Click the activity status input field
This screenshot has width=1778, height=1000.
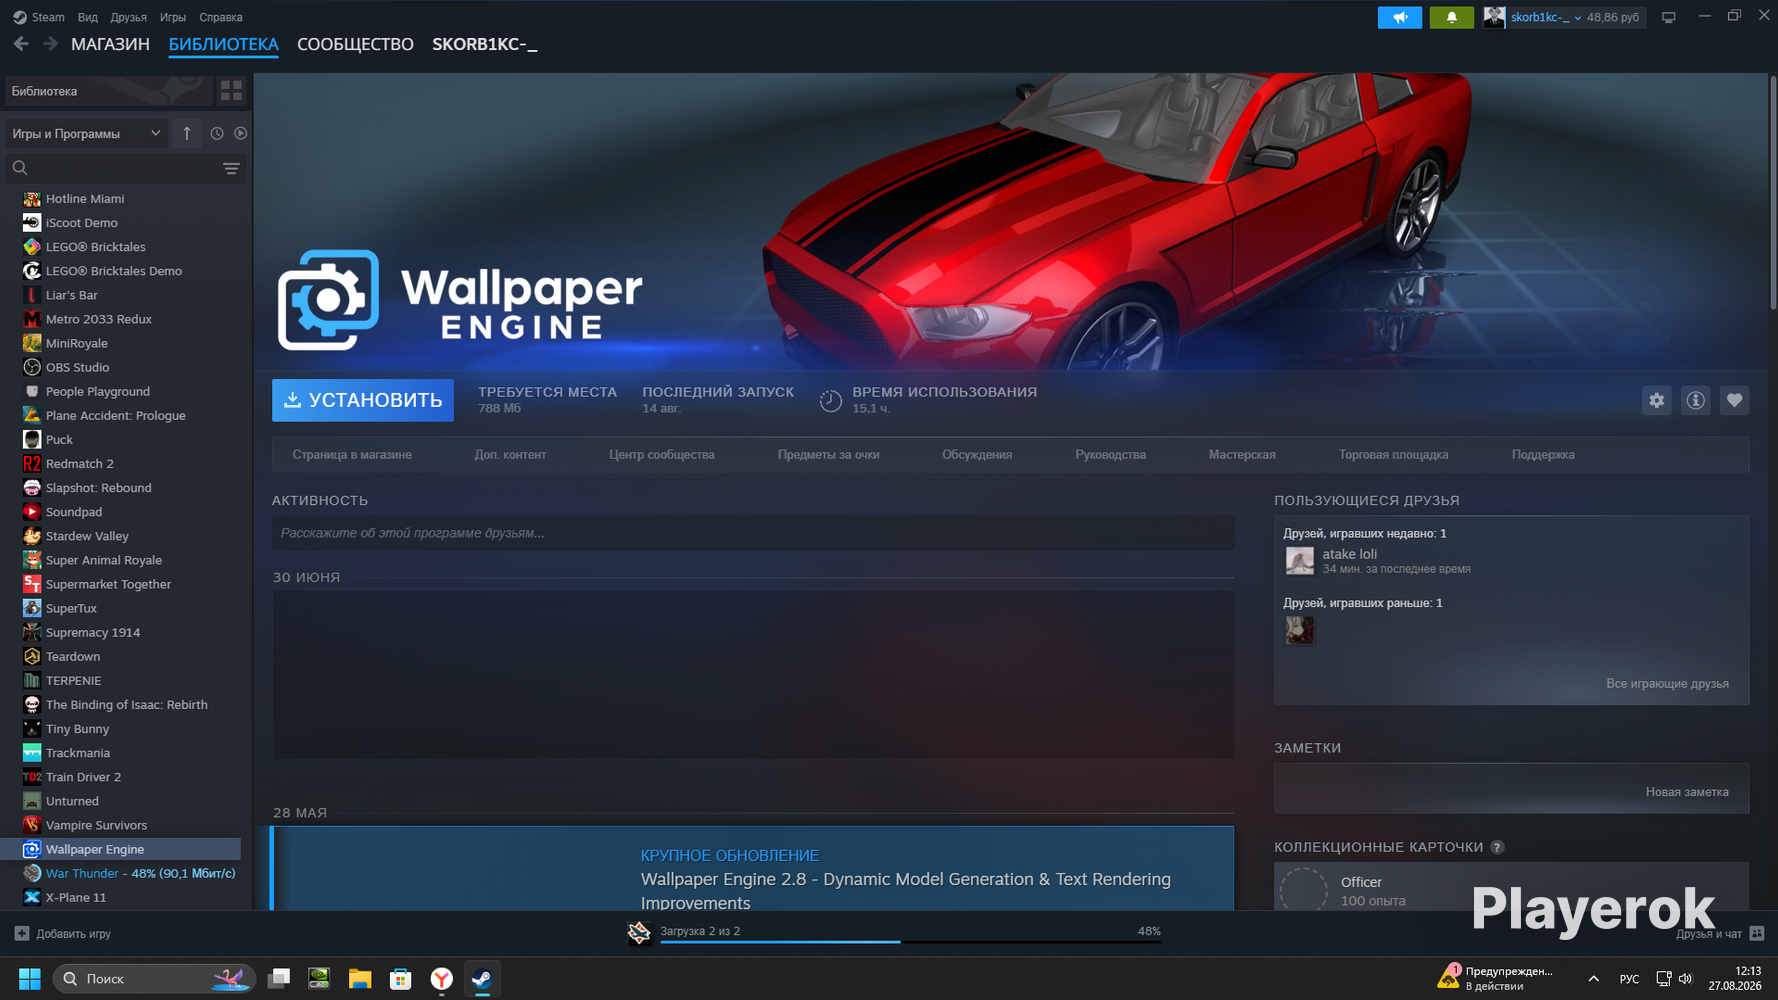[753, 533]
